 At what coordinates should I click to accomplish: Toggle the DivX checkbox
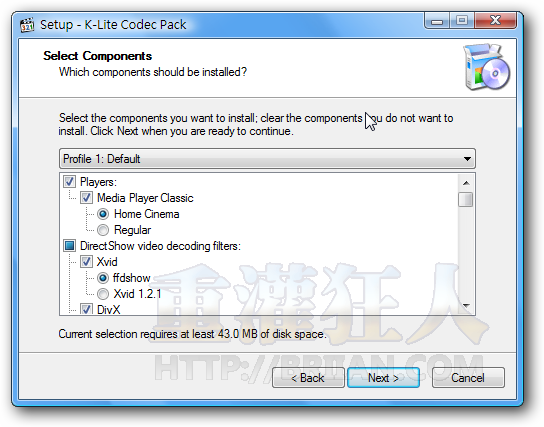[x=86, y=308]
